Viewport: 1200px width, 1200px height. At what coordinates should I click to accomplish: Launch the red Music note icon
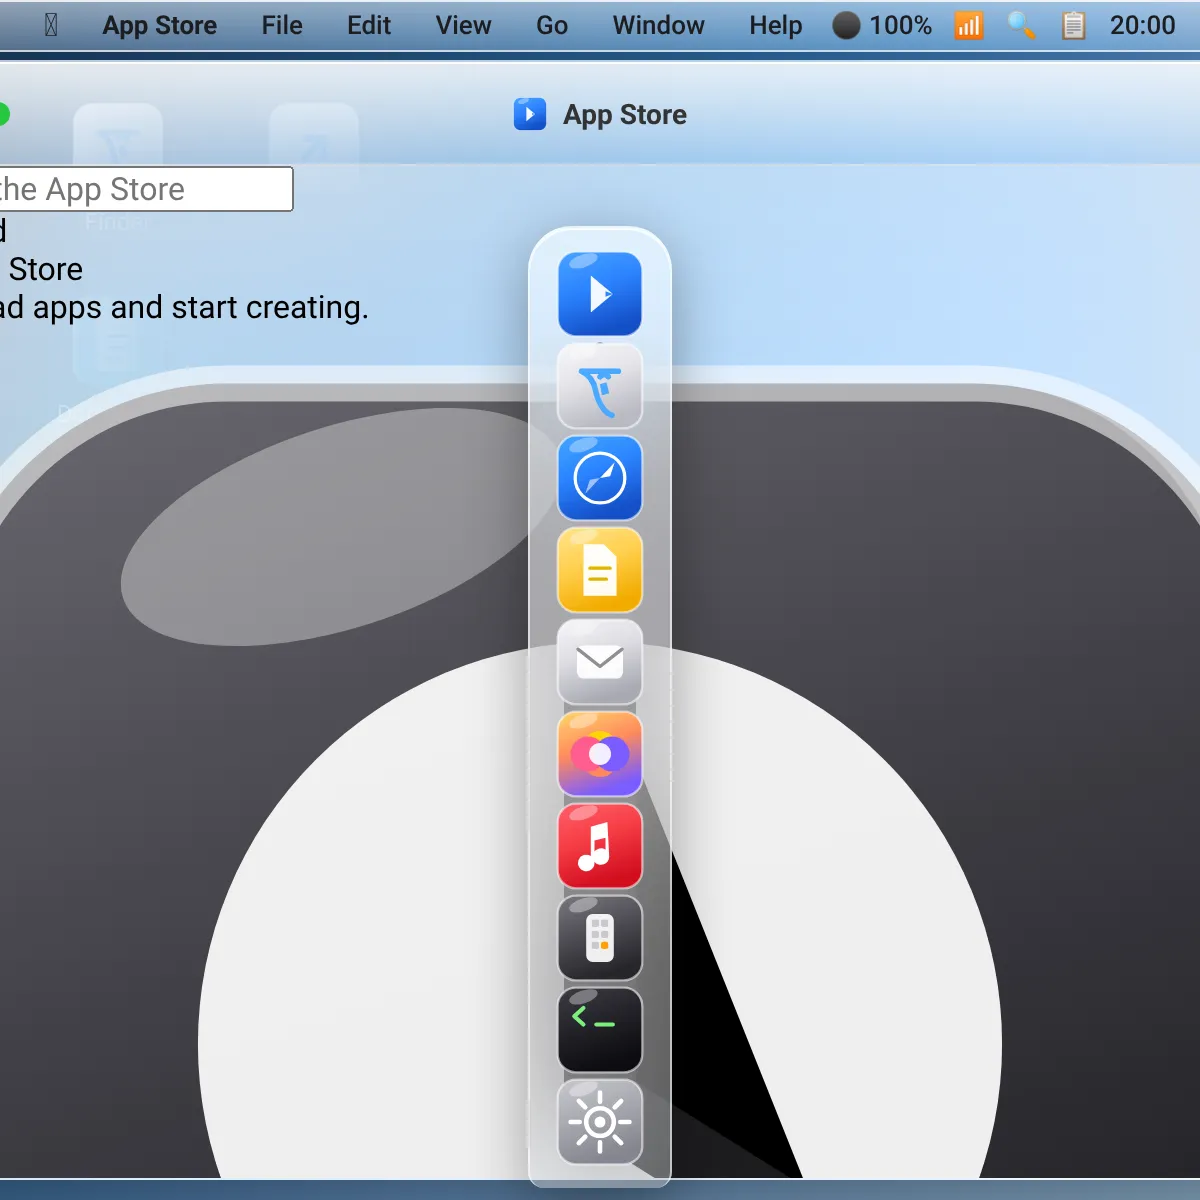[600, 846]
